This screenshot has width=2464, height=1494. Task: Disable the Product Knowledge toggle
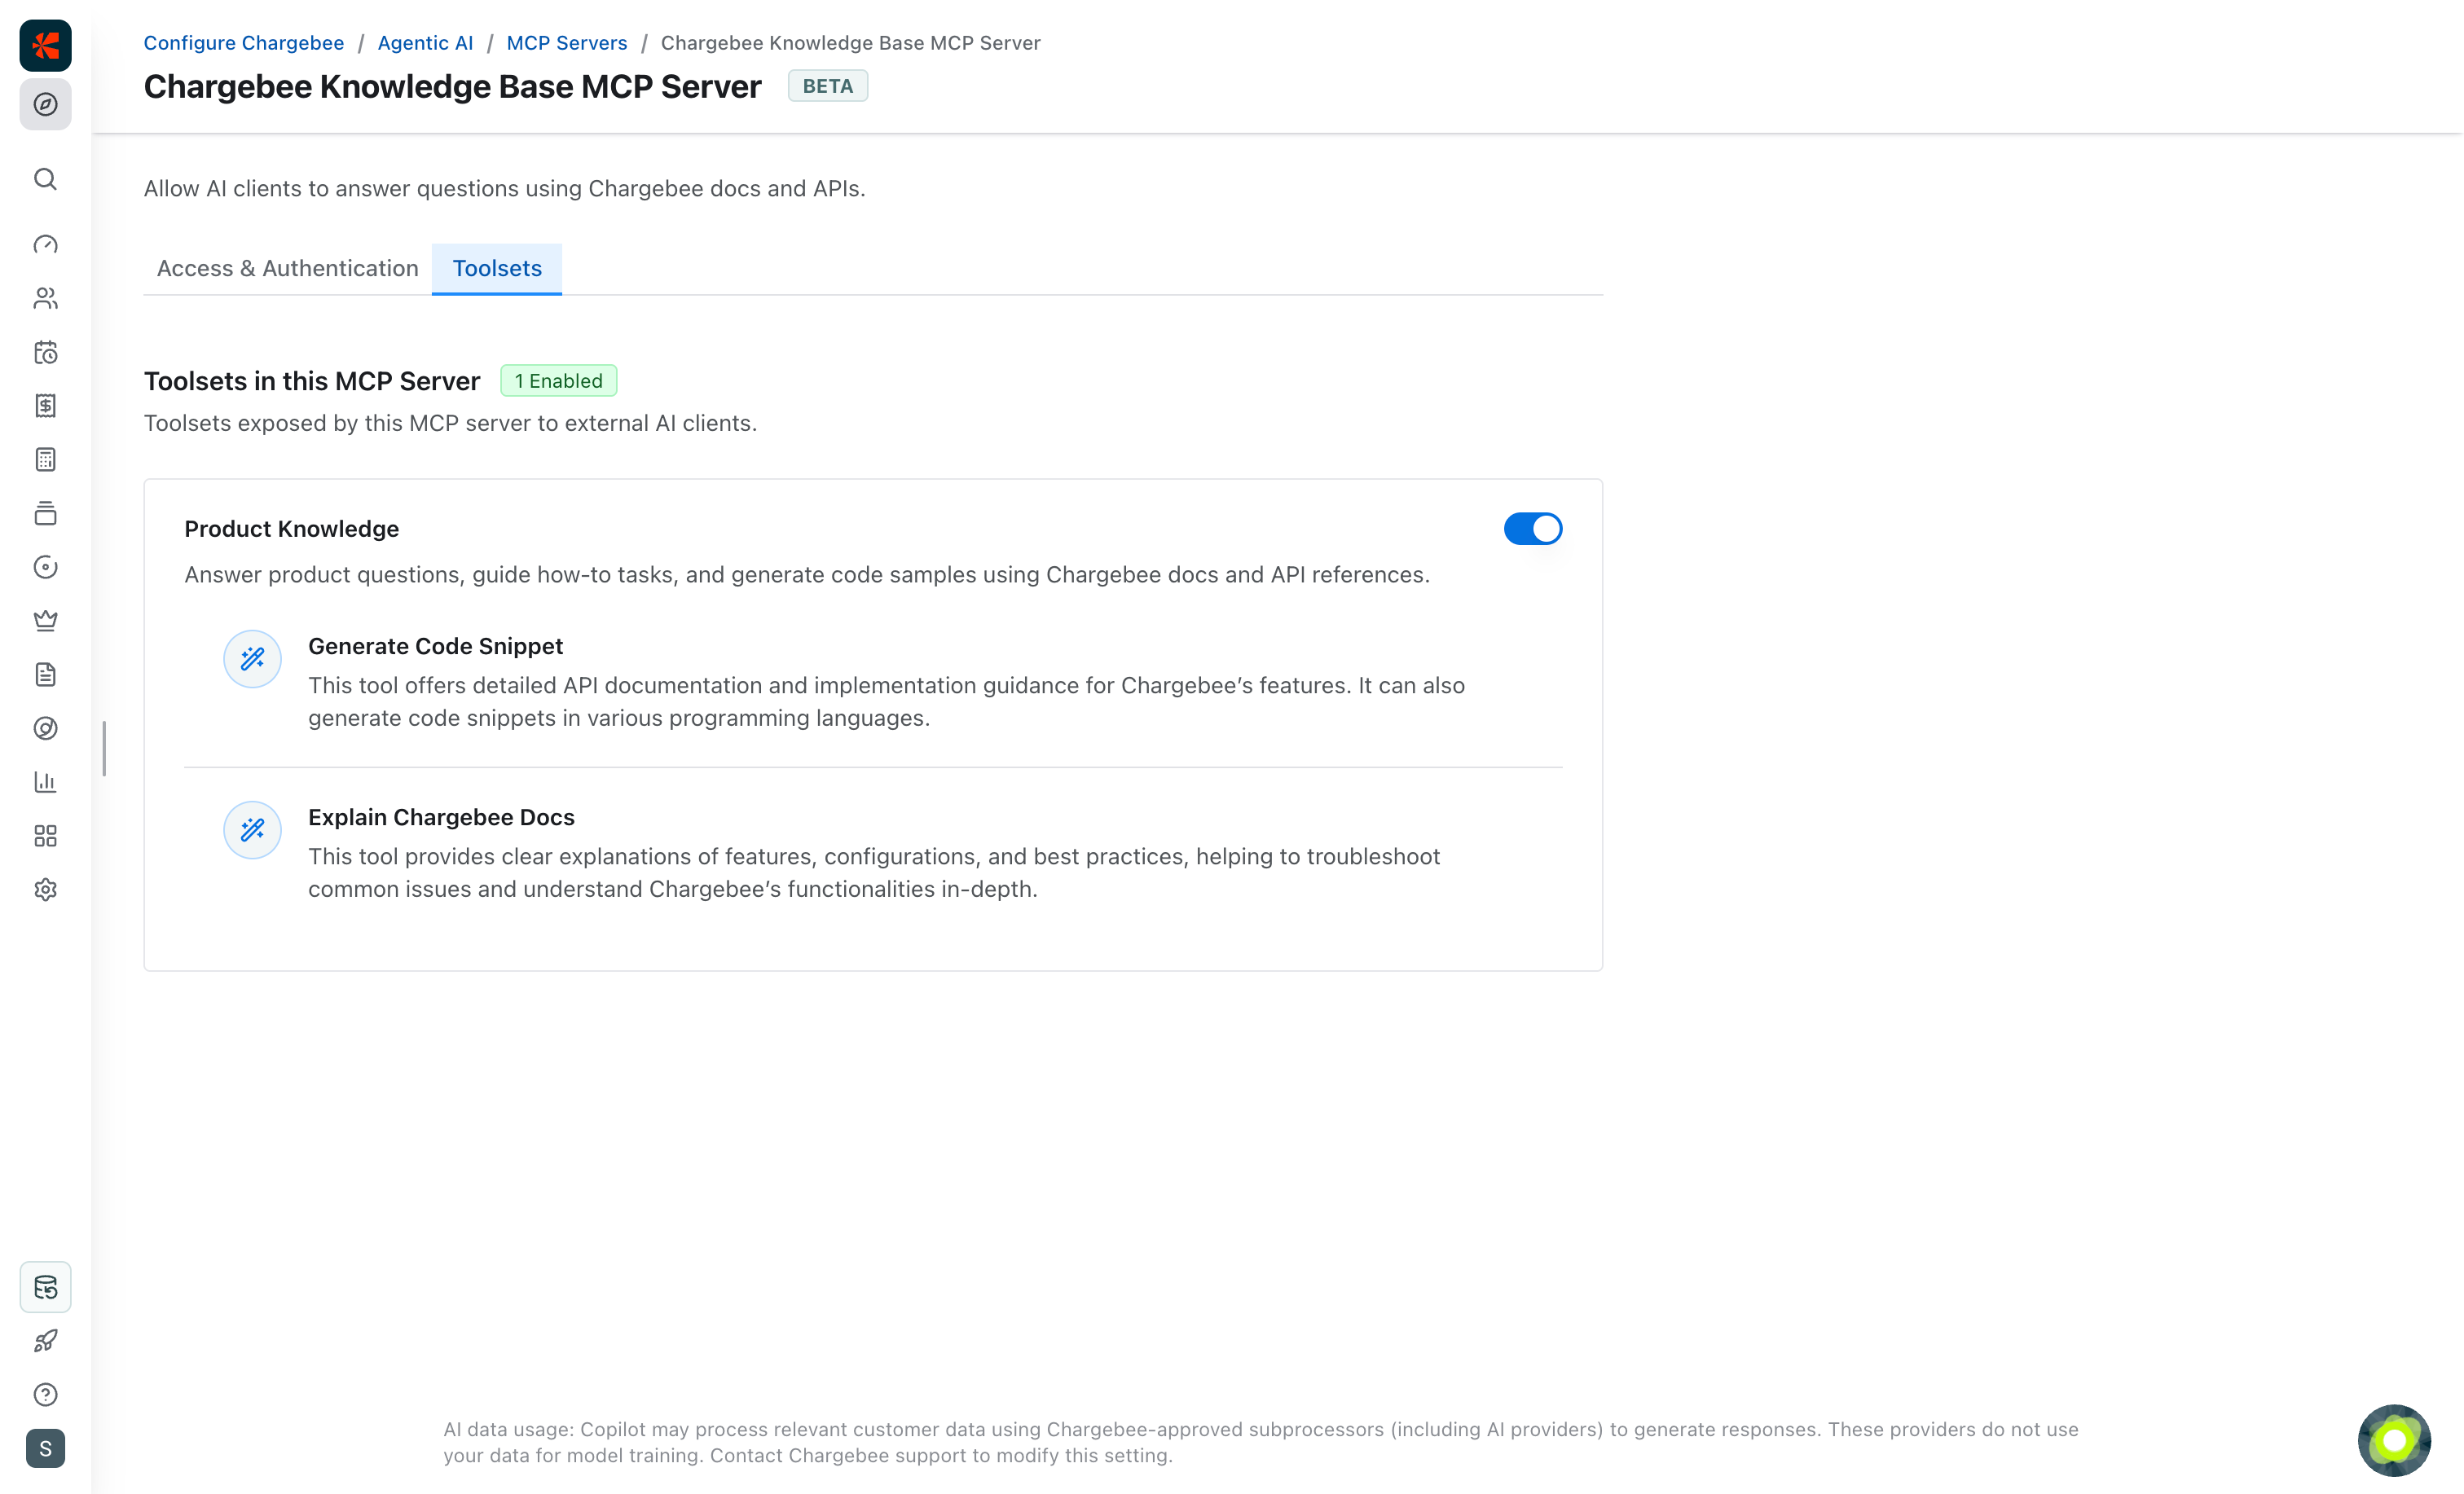pos(1532,529)
